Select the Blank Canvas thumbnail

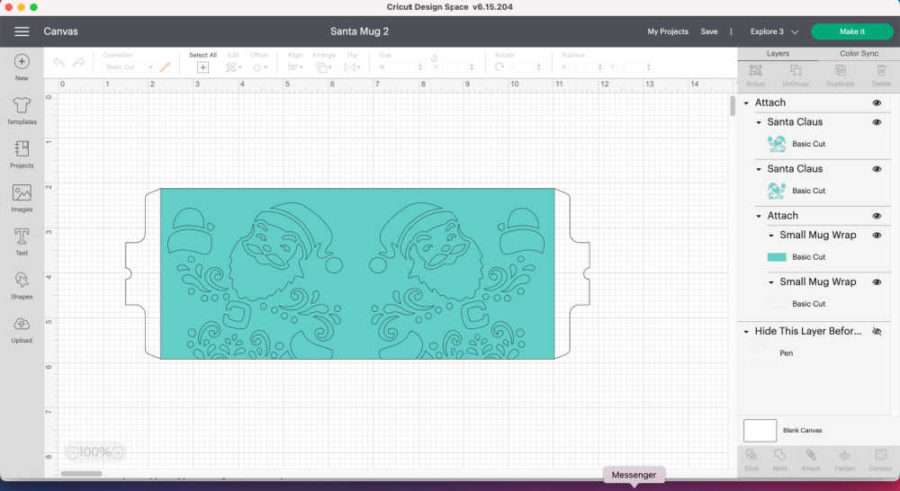[760, 430]
